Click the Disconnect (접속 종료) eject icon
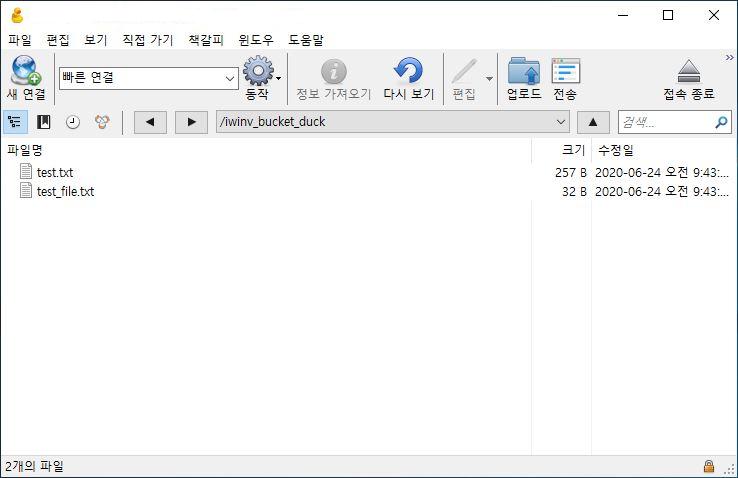738x478 pixels. (x=689, y=72)
